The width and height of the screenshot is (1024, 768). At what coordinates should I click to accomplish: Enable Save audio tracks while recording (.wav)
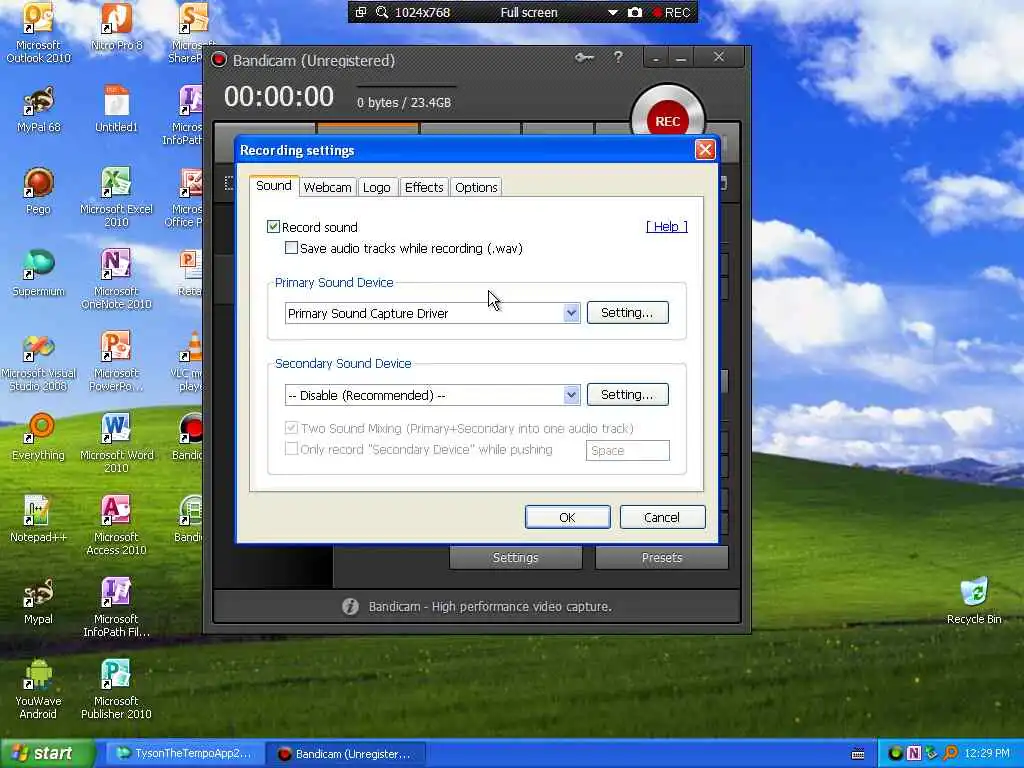point(291,248)
